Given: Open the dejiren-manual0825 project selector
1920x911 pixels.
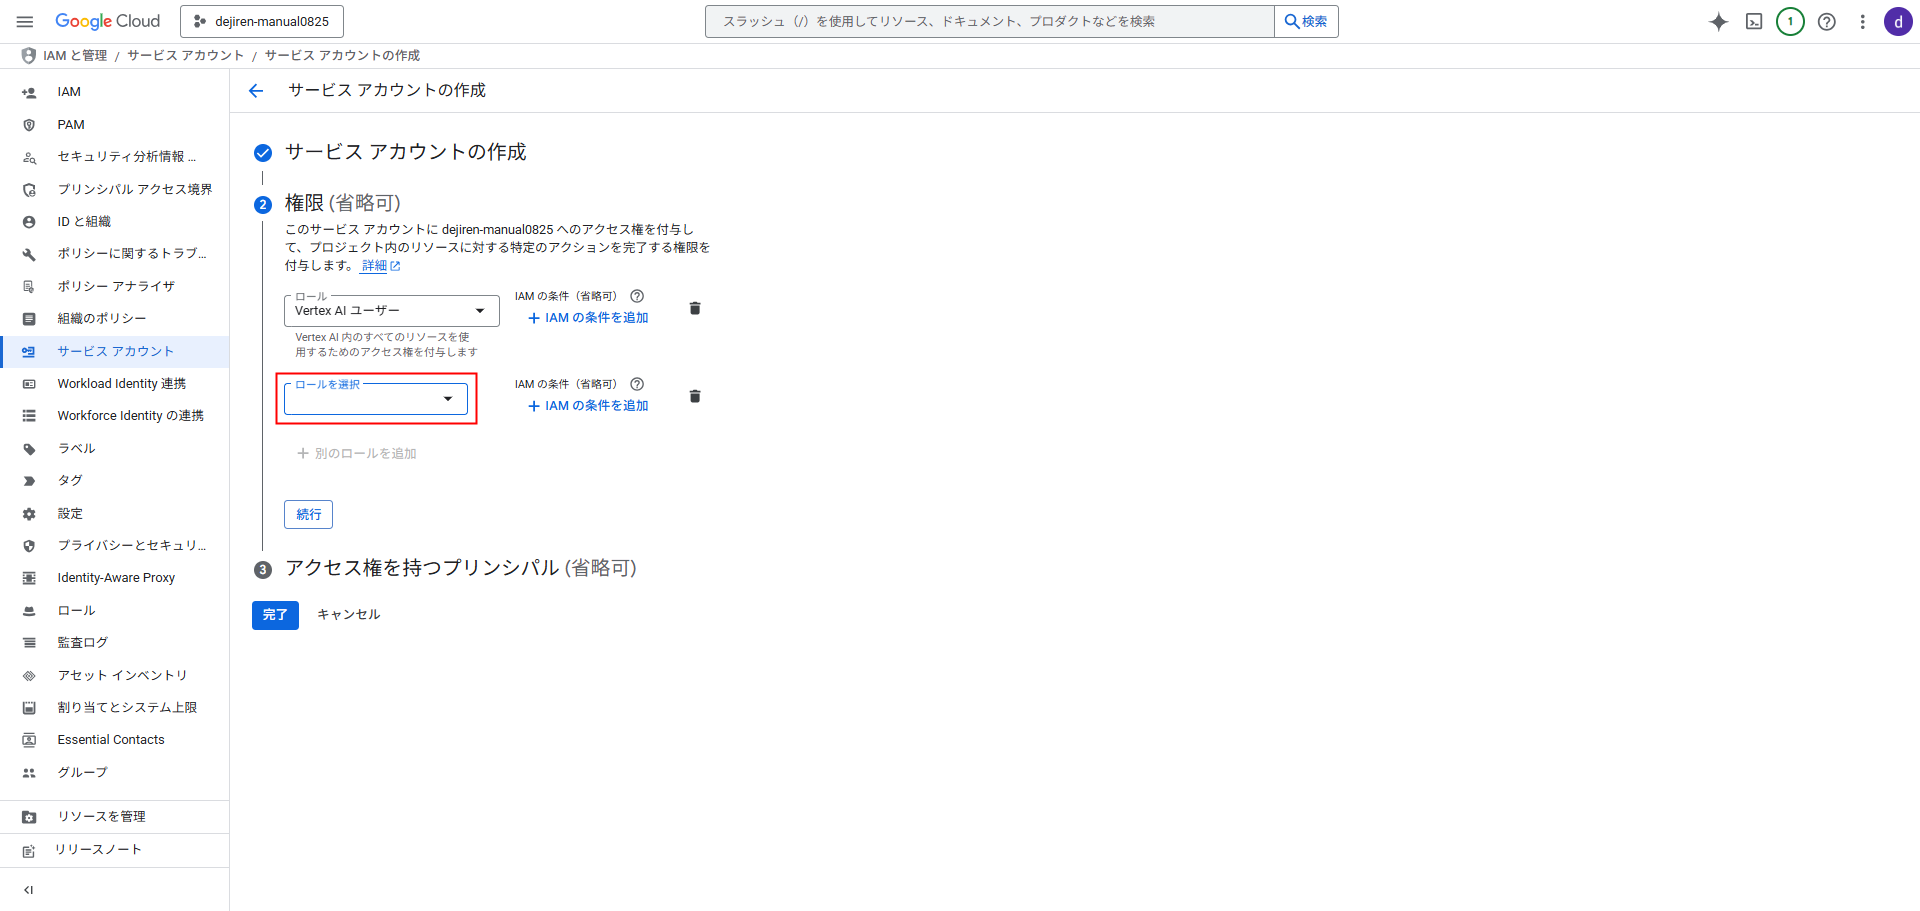Looking at the screenshot, I should [x=262, y=22].
